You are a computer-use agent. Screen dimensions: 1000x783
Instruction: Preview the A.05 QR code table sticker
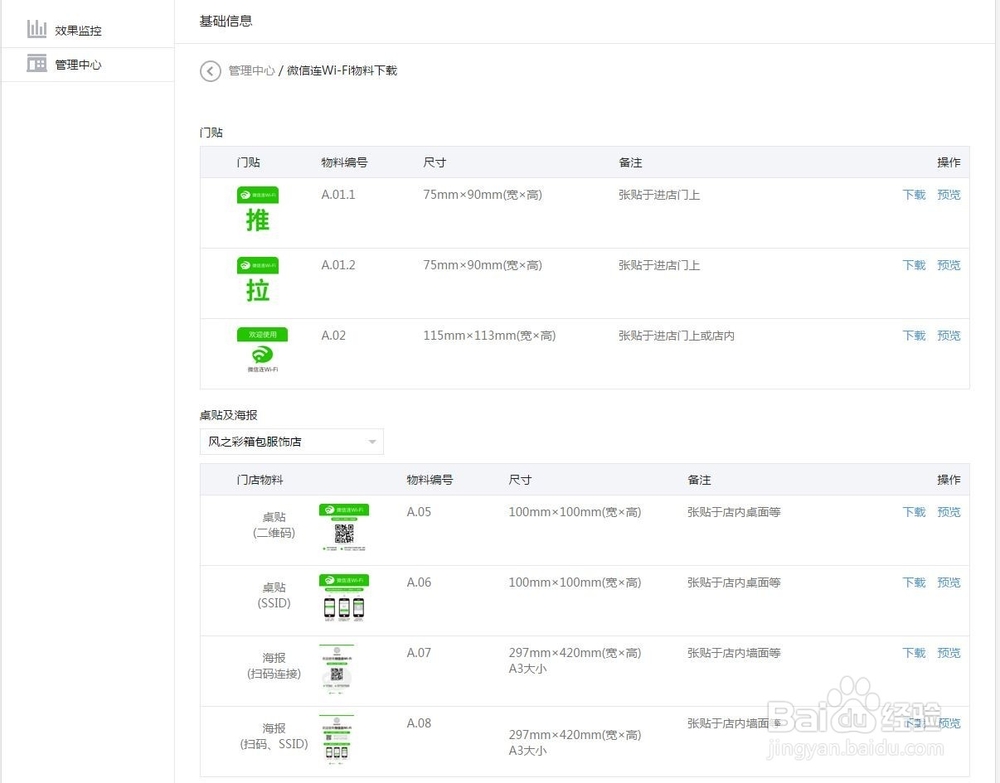click(x=948, y=511)
